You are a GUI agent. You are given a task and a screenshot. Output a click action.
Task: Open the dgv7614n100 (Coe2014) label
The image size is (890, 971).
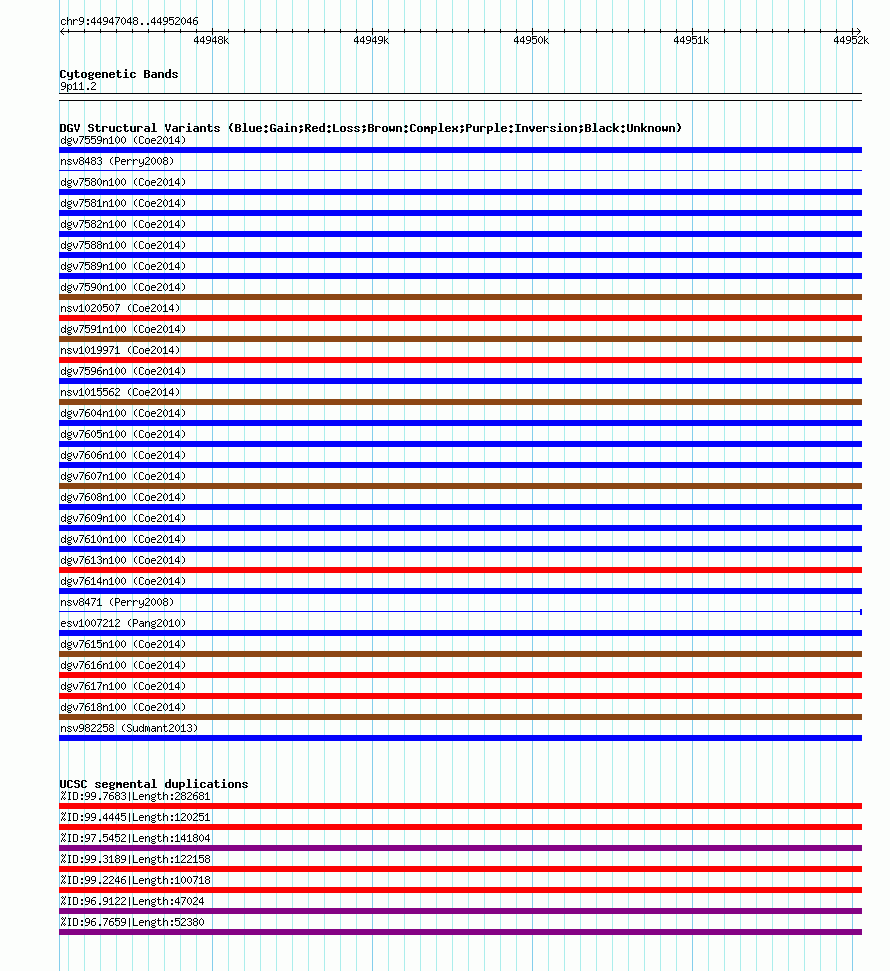click(123, 583)
